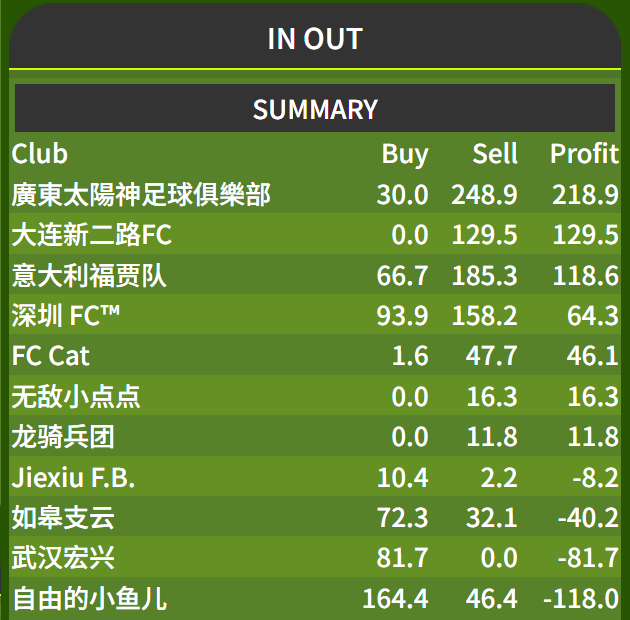
Task: Select the -118.0 profit value
Action: pyautogui.click(x=581, y=599)
